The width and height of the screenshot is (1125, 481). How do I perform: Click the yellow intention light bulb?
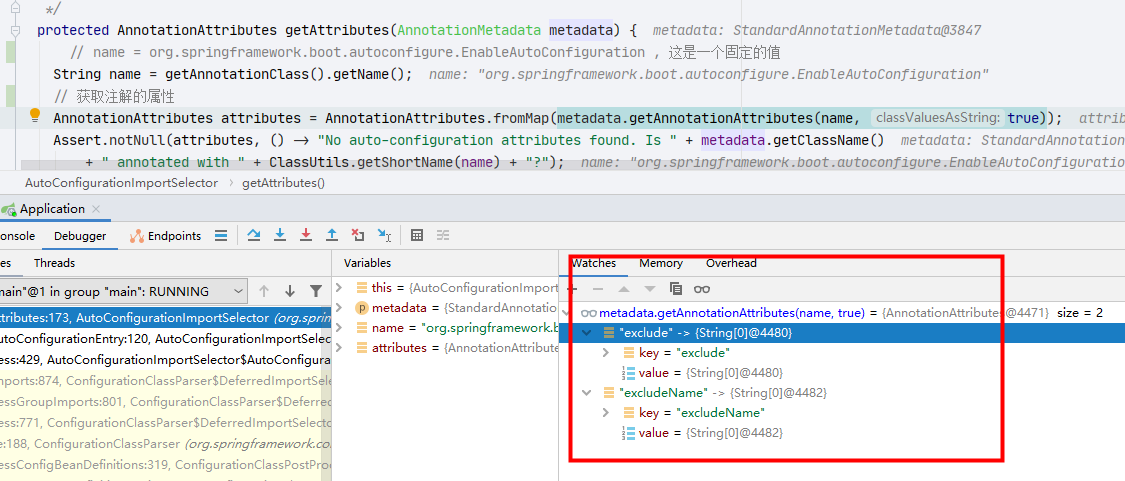click(33, 117)
